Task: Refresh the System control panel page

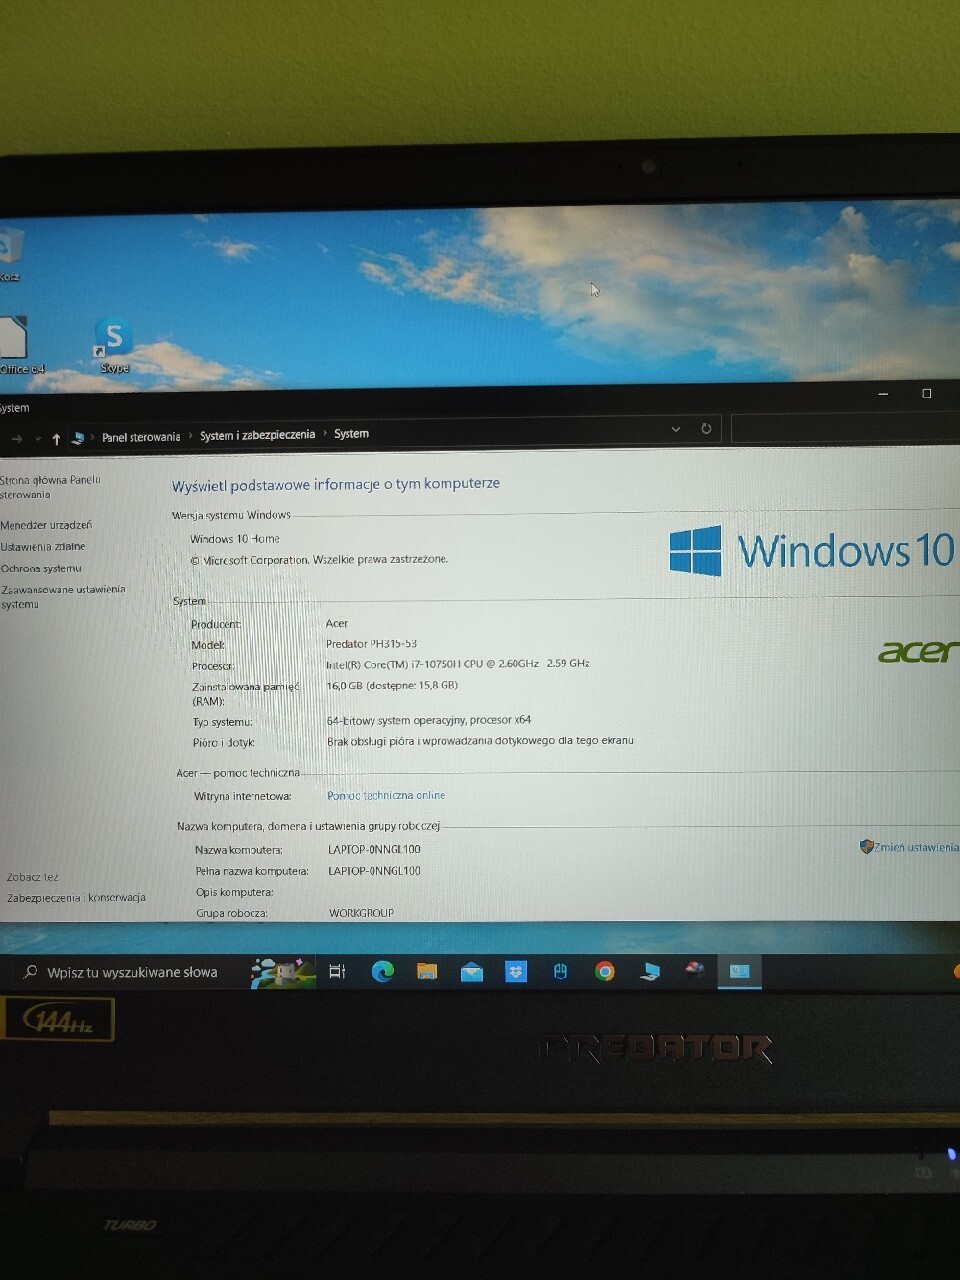Action: coord(706,429)
